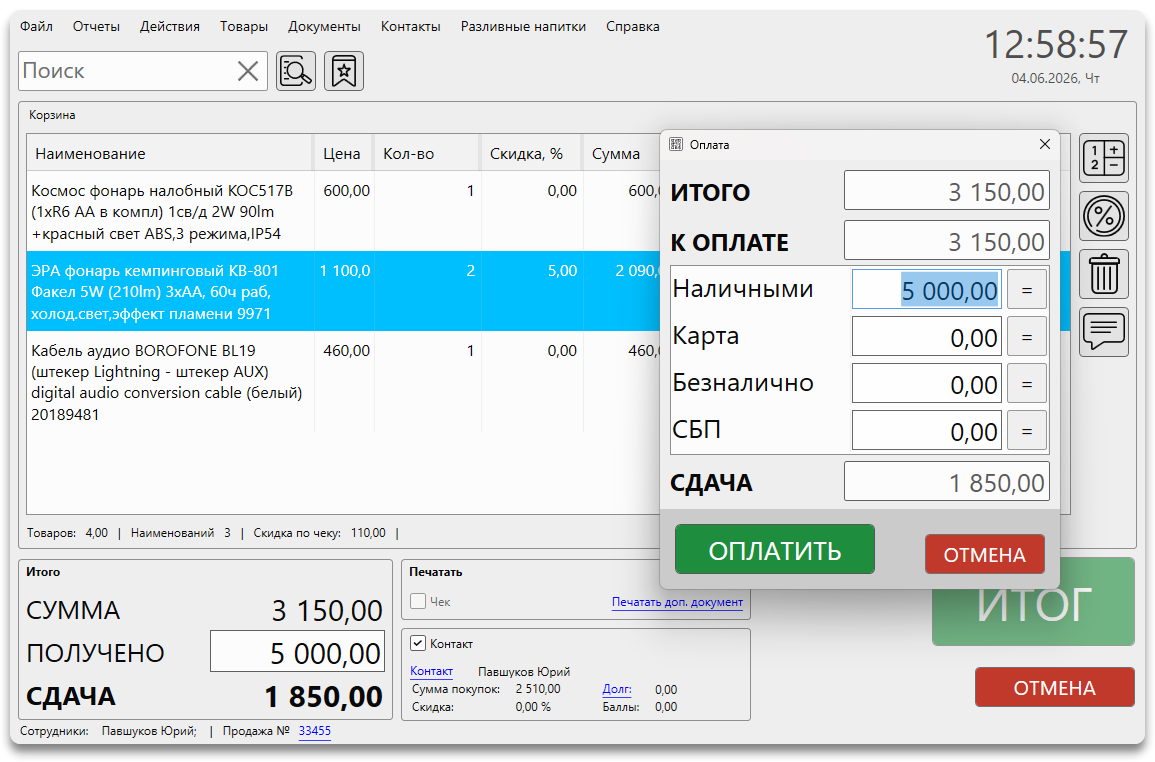Click the Безналично amount field

coord(927,384)
